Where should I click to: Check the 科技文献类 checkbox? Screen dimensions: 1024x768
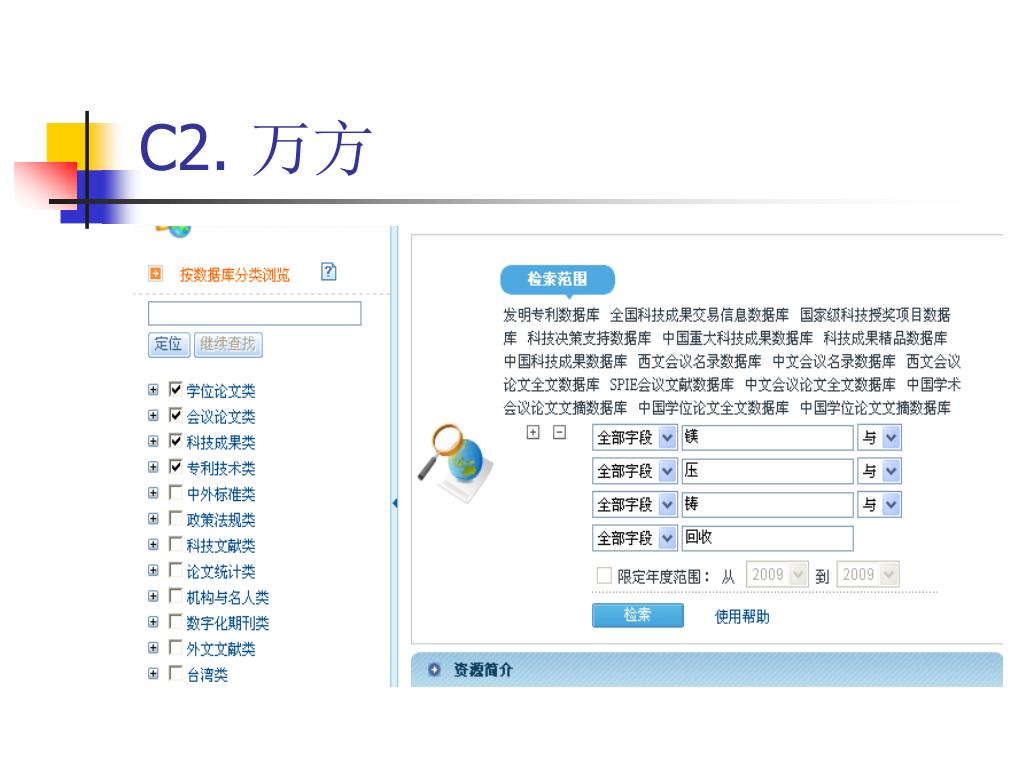175,544
